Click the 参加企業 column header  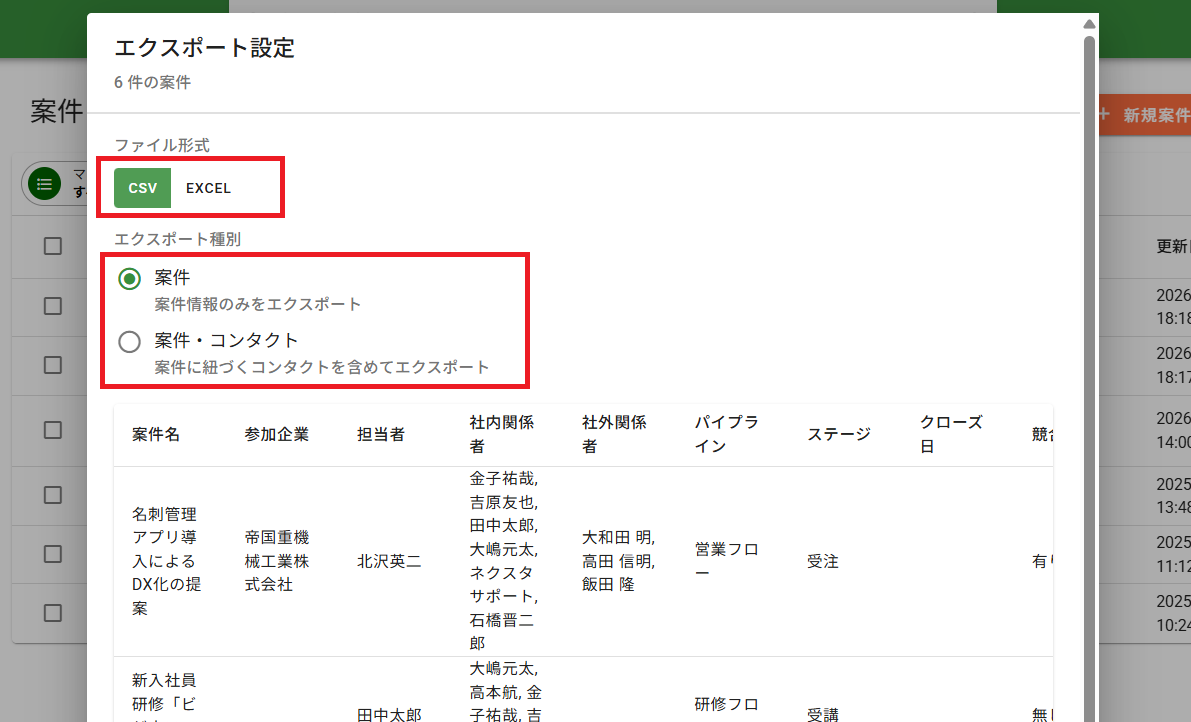[x=276, y=434]
